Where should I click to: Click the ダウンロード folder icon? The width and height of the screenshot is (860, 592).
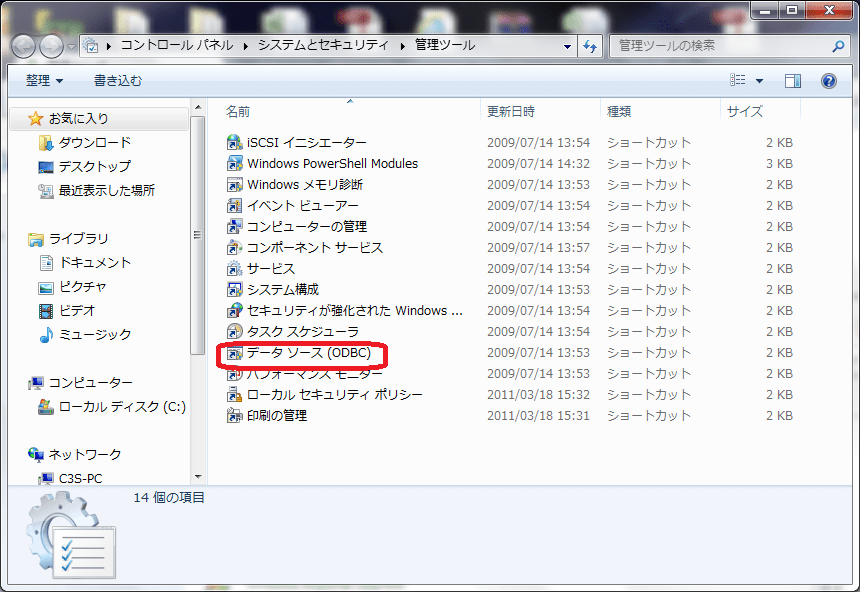(x=46, y=143)
